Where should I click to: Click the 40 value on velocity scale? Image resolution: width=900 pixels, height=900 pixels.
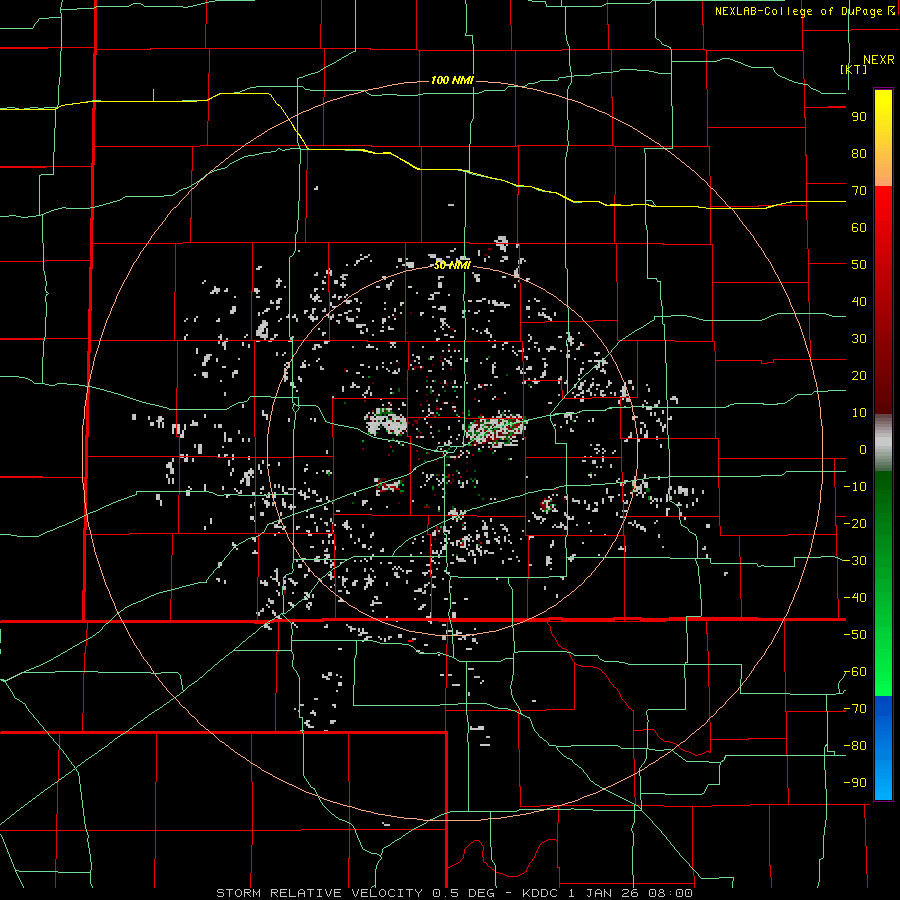859,302
